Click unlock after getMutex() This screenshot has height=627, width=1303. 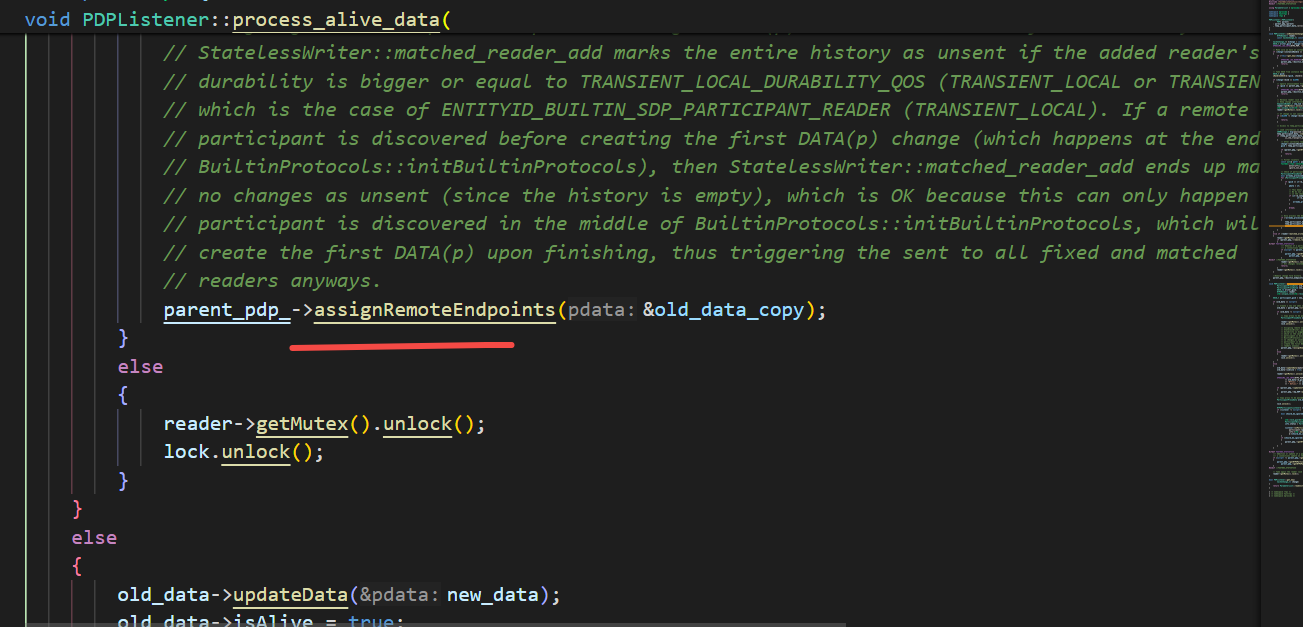[418, 424]
